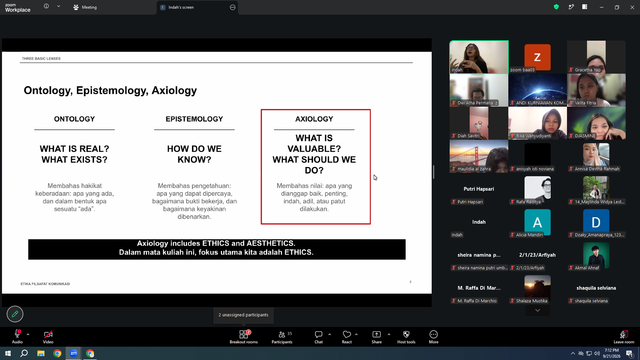Show hidden system tray icons

(573, 353)
